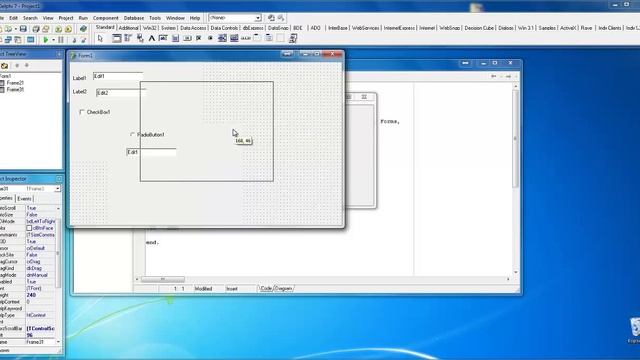Switch to the Data Access palette tab

[x=193, y=28]
